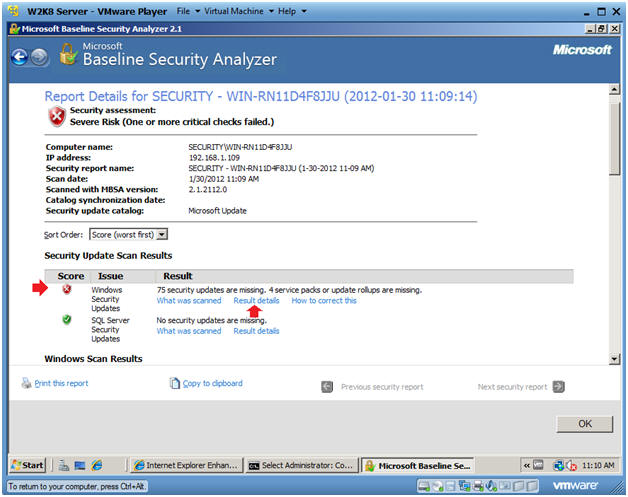Image resolution: width=628 pixels, height=497 pixels.
Task: Click the MBSA version value 2.1.2112.0
Action: pos(208,189)
